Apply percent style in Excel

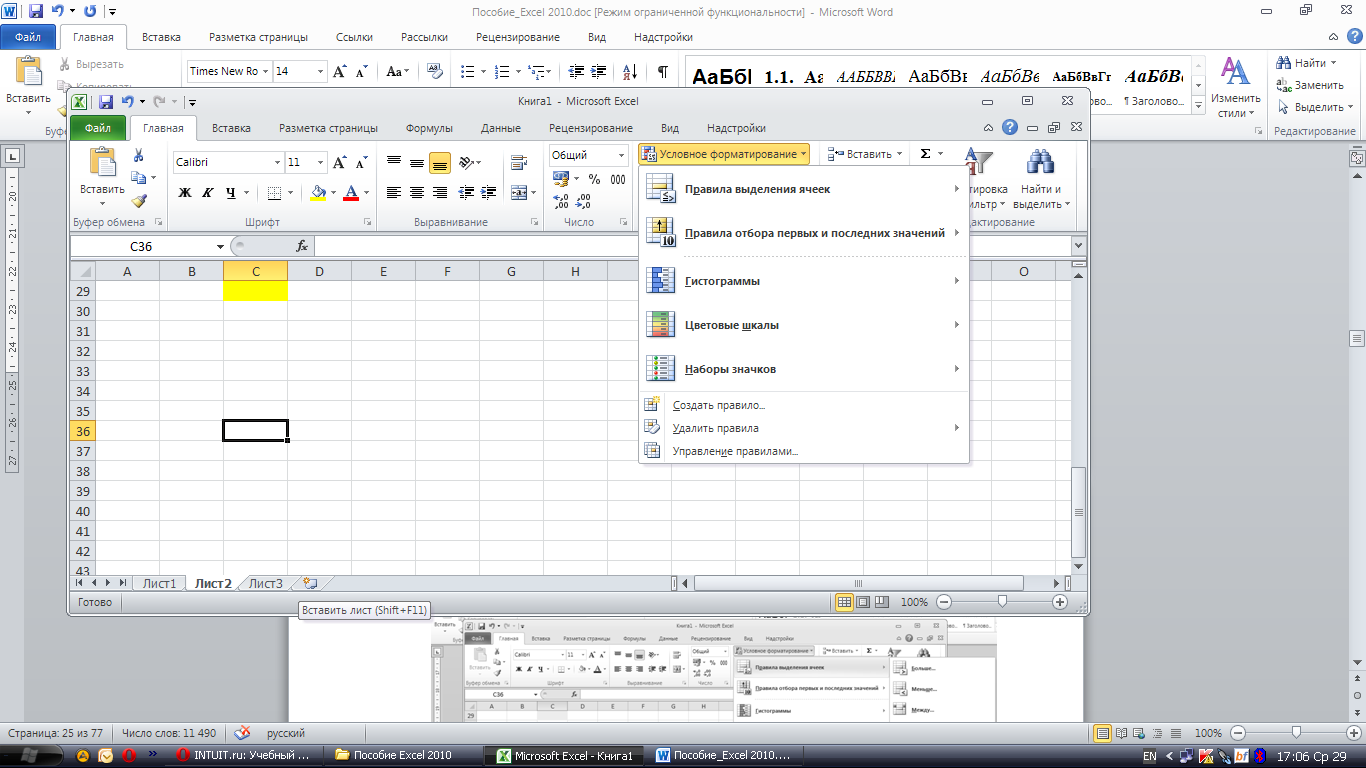[x=594, y=179]
